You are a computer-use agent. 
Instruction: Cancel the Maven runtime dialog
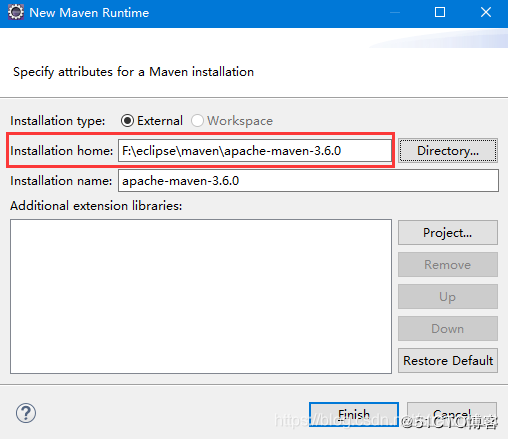click(452, 414)
